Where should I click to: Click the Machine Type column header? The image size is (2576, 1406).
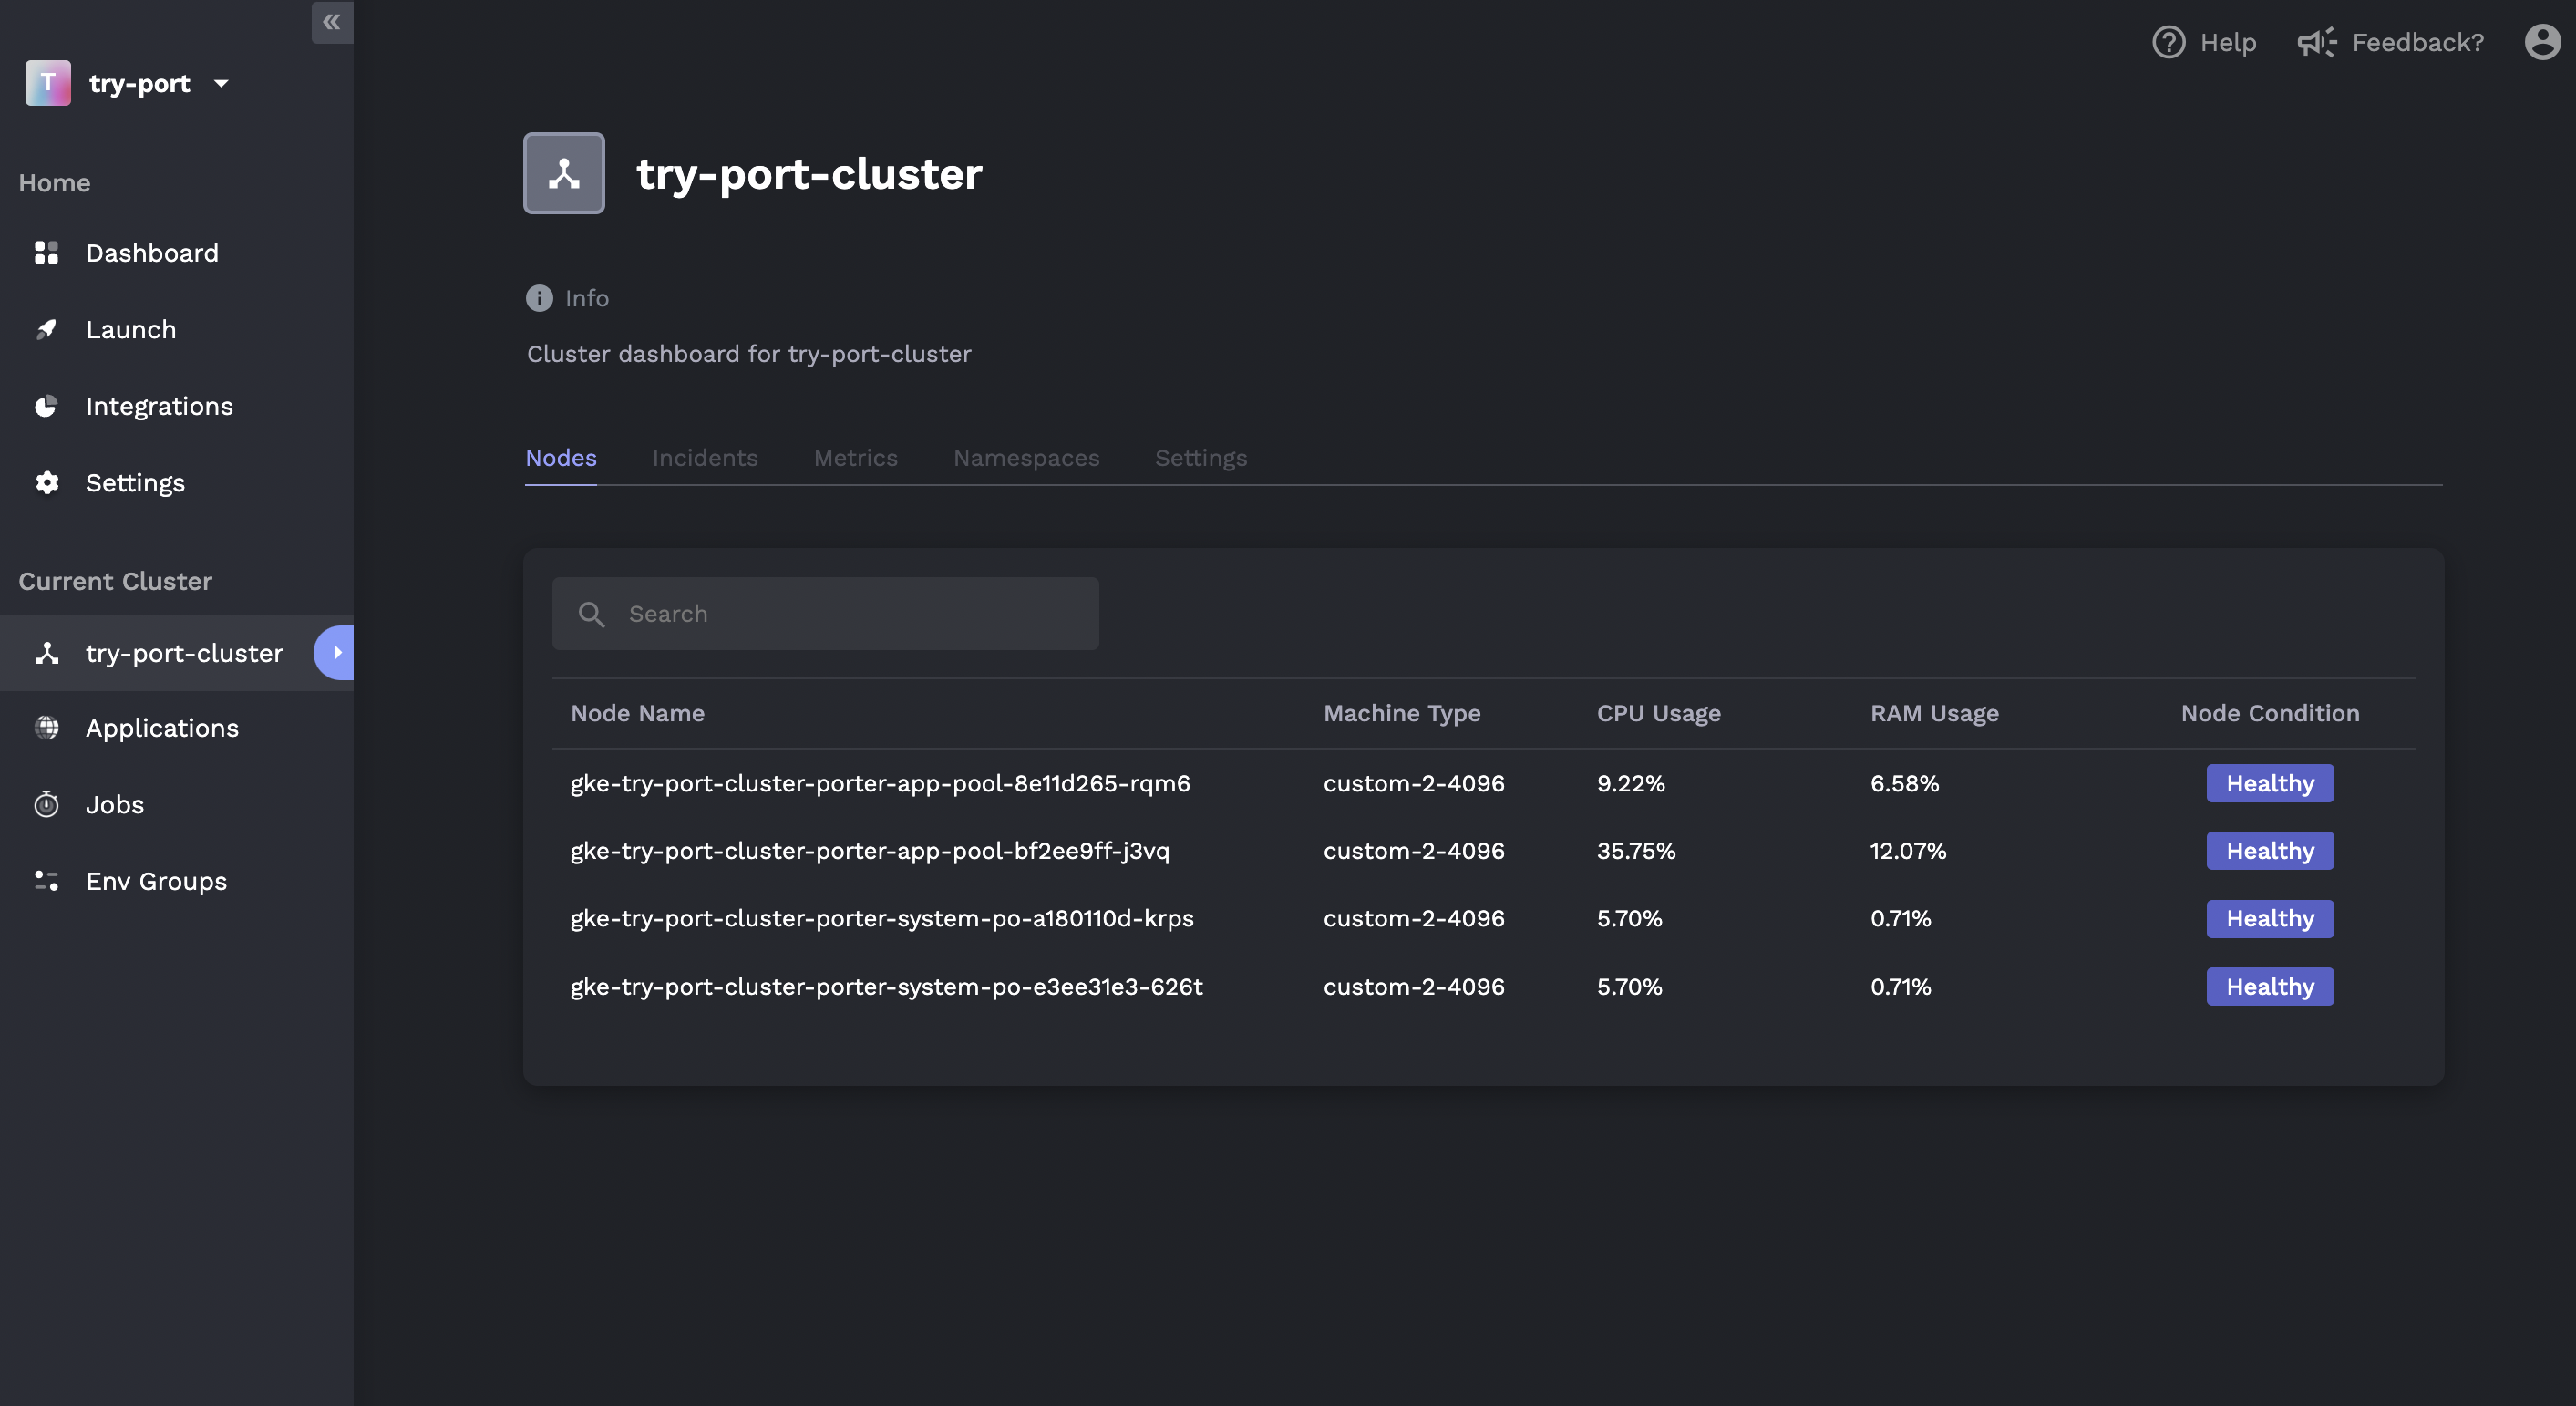pos(1402,713)
